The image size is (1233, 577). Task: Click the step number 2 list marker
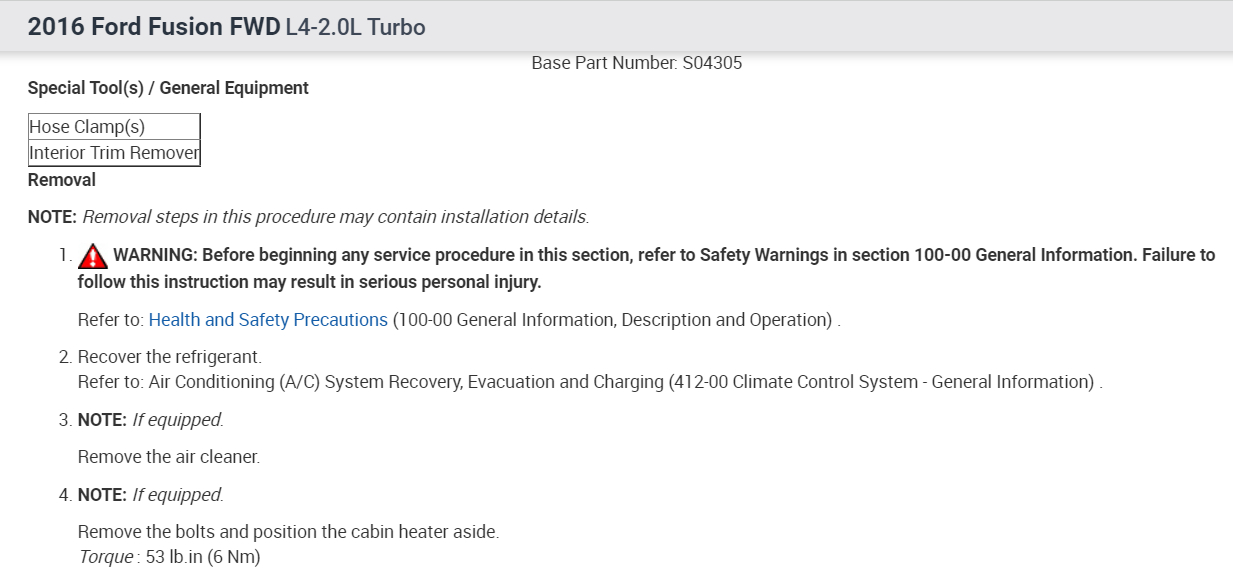click(64, 357)
